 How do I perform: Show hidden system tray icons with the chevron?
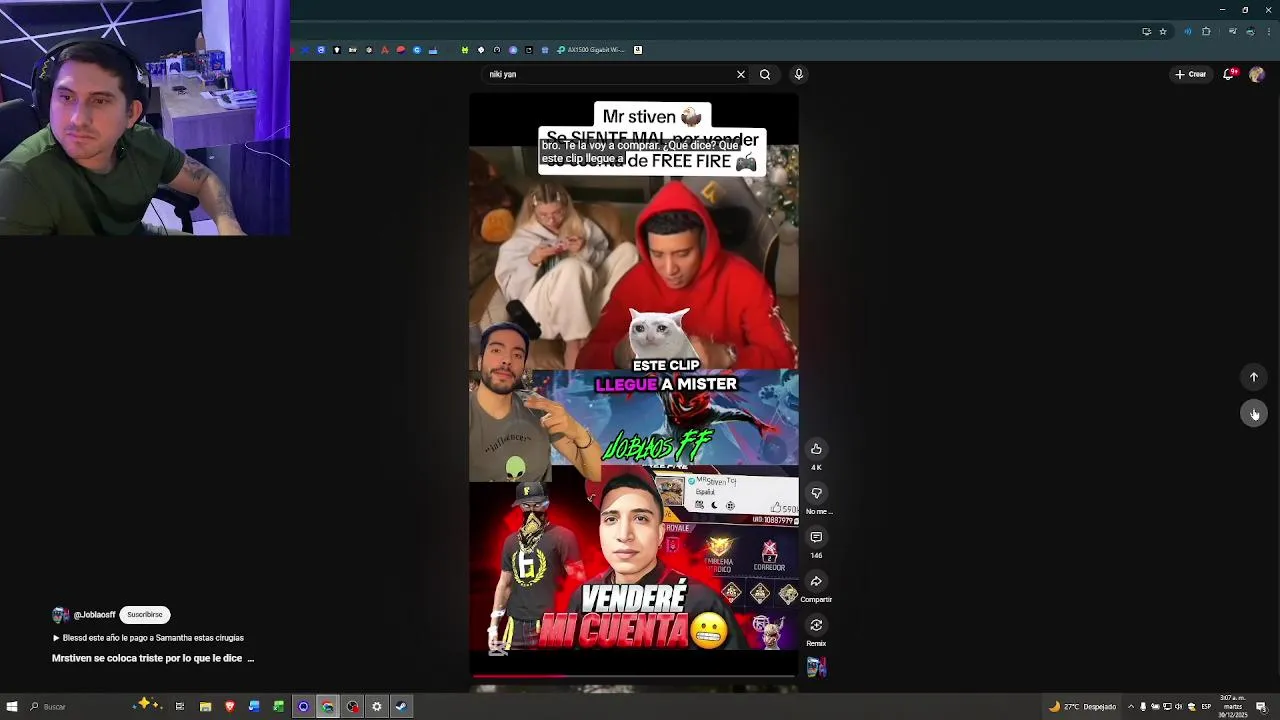tap(1131, 707)
